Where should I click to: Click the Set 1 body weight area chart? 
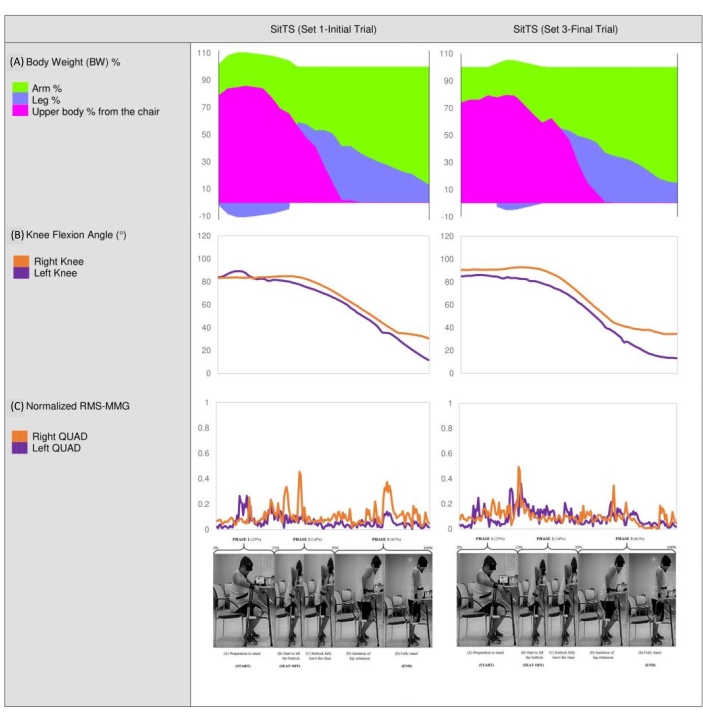324,135
